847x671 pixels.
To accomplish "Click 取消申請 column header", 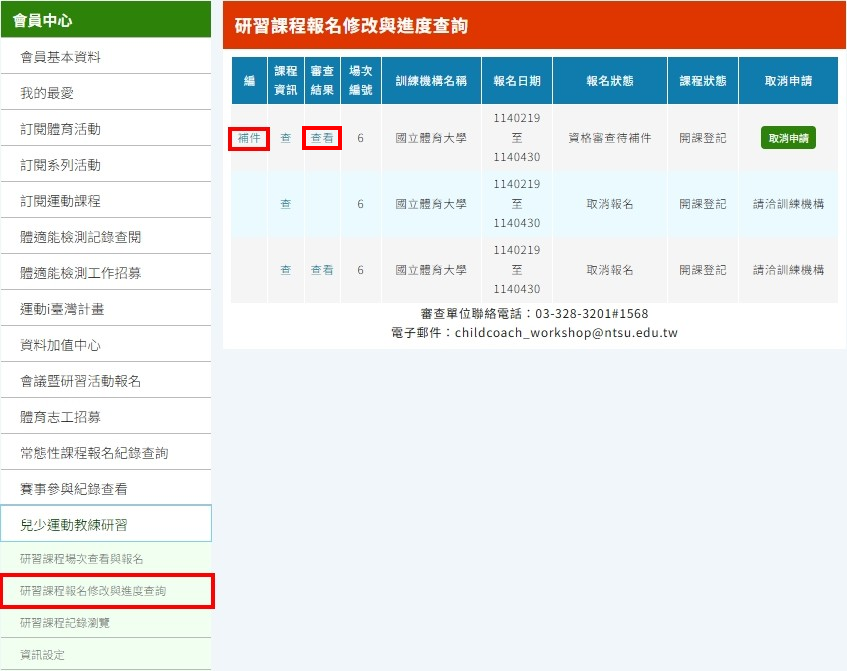I will coord(788,80).
